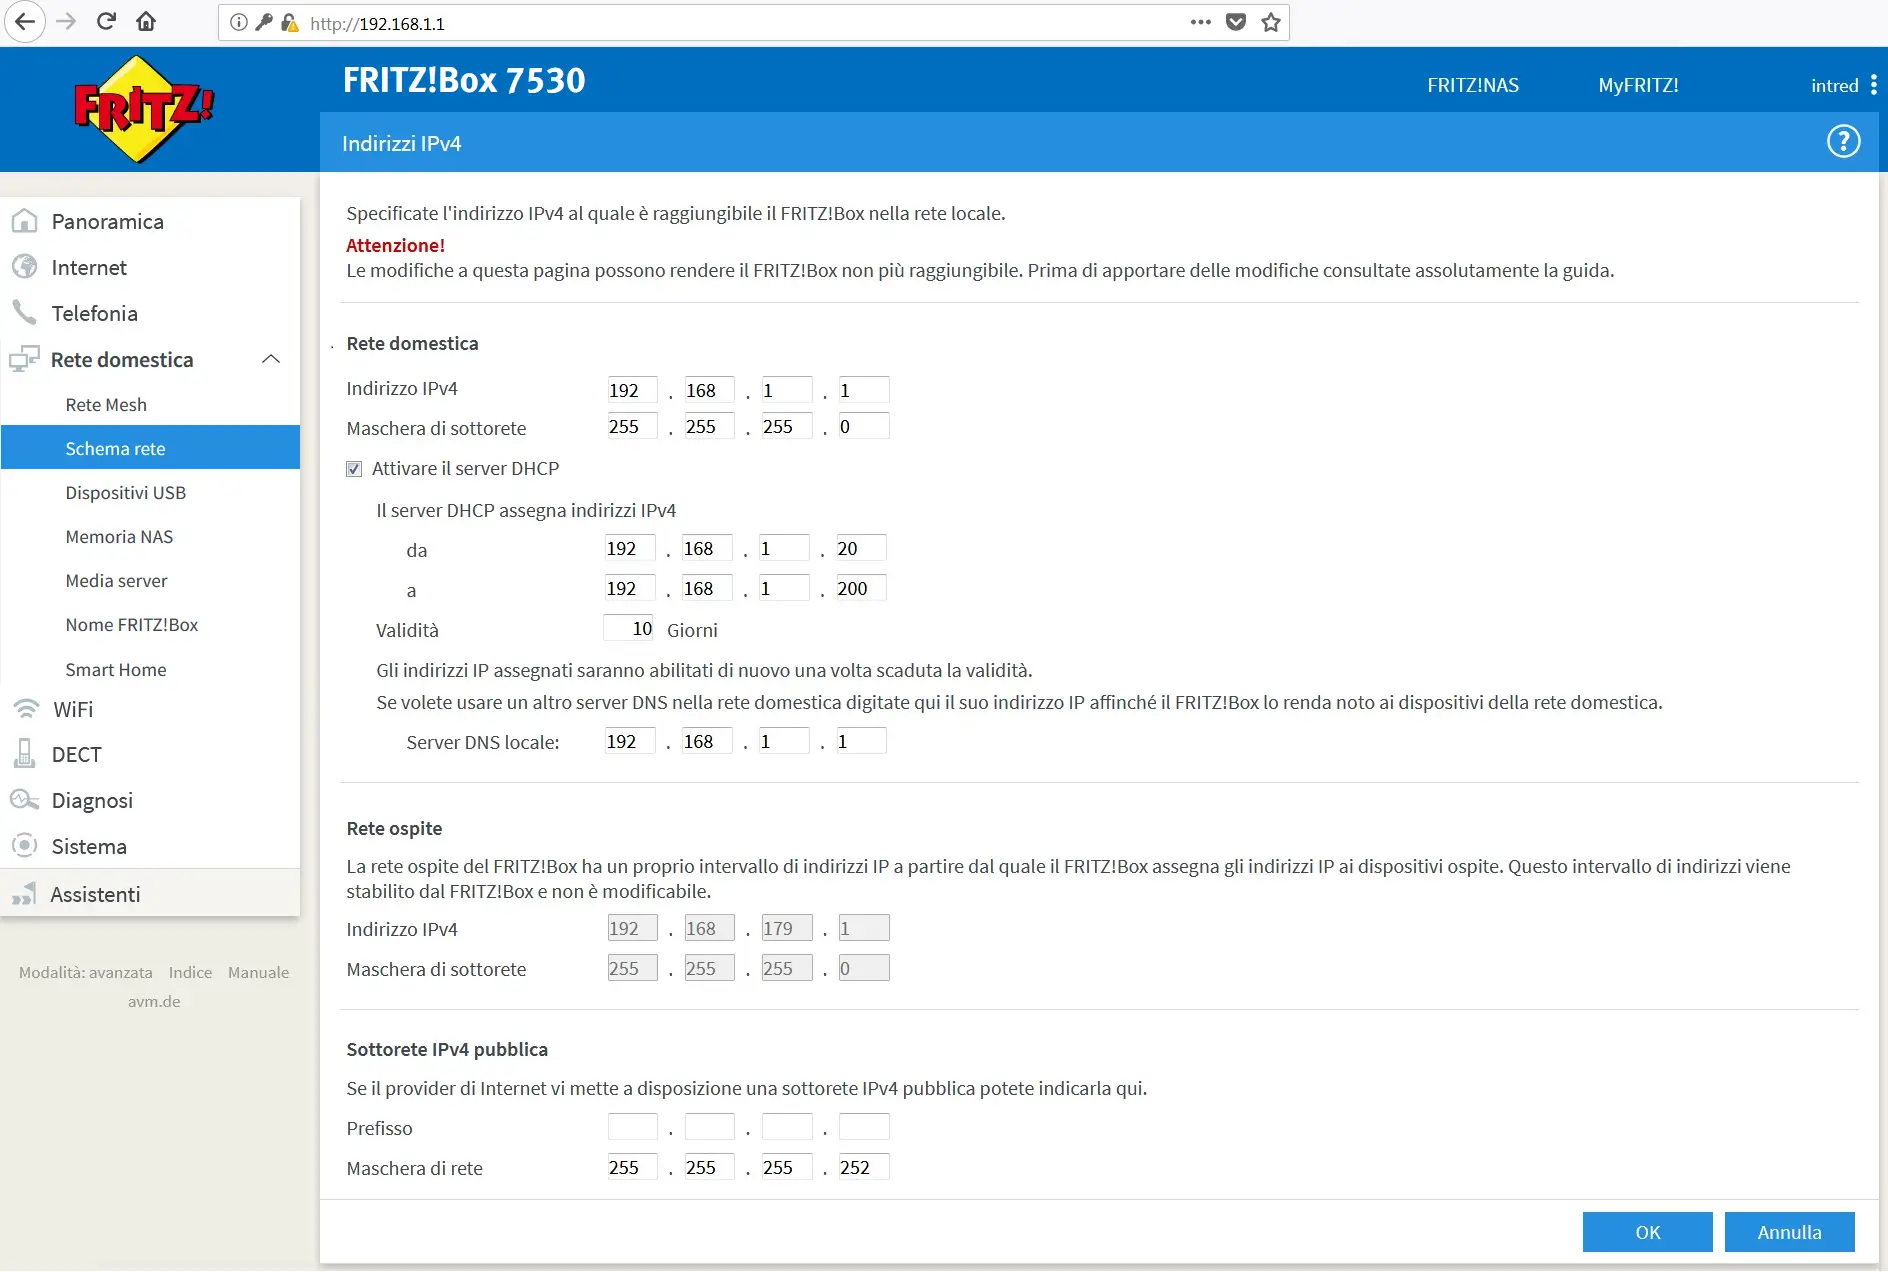Click the OK button
The image size is (1888, 1272).
(1647, 1232)
